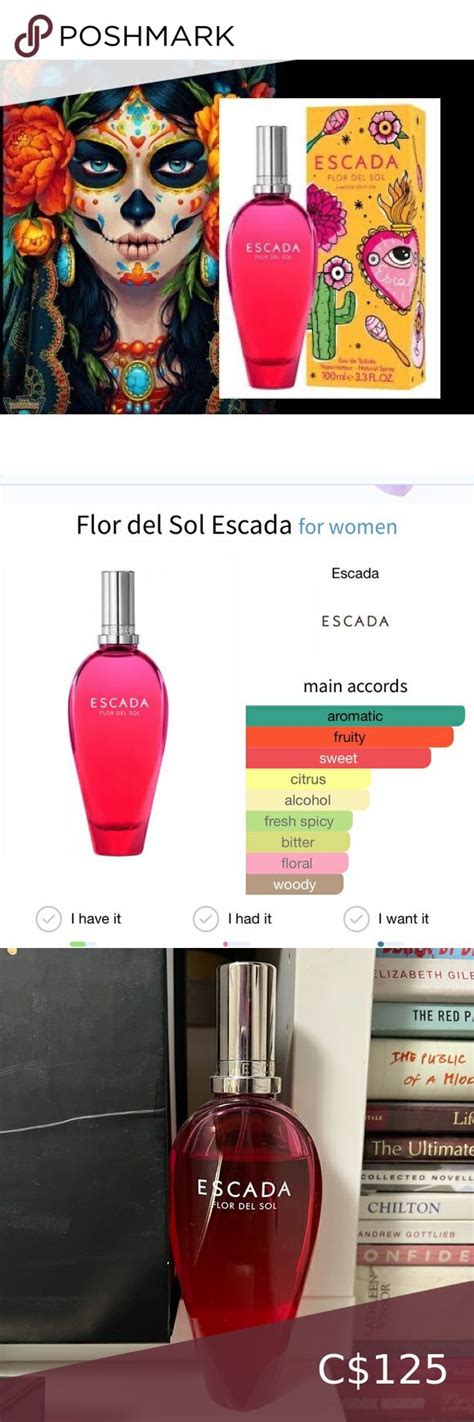Select the sweet accord bar
Screen dimensions: 474x1422
(x=338, y=758)
